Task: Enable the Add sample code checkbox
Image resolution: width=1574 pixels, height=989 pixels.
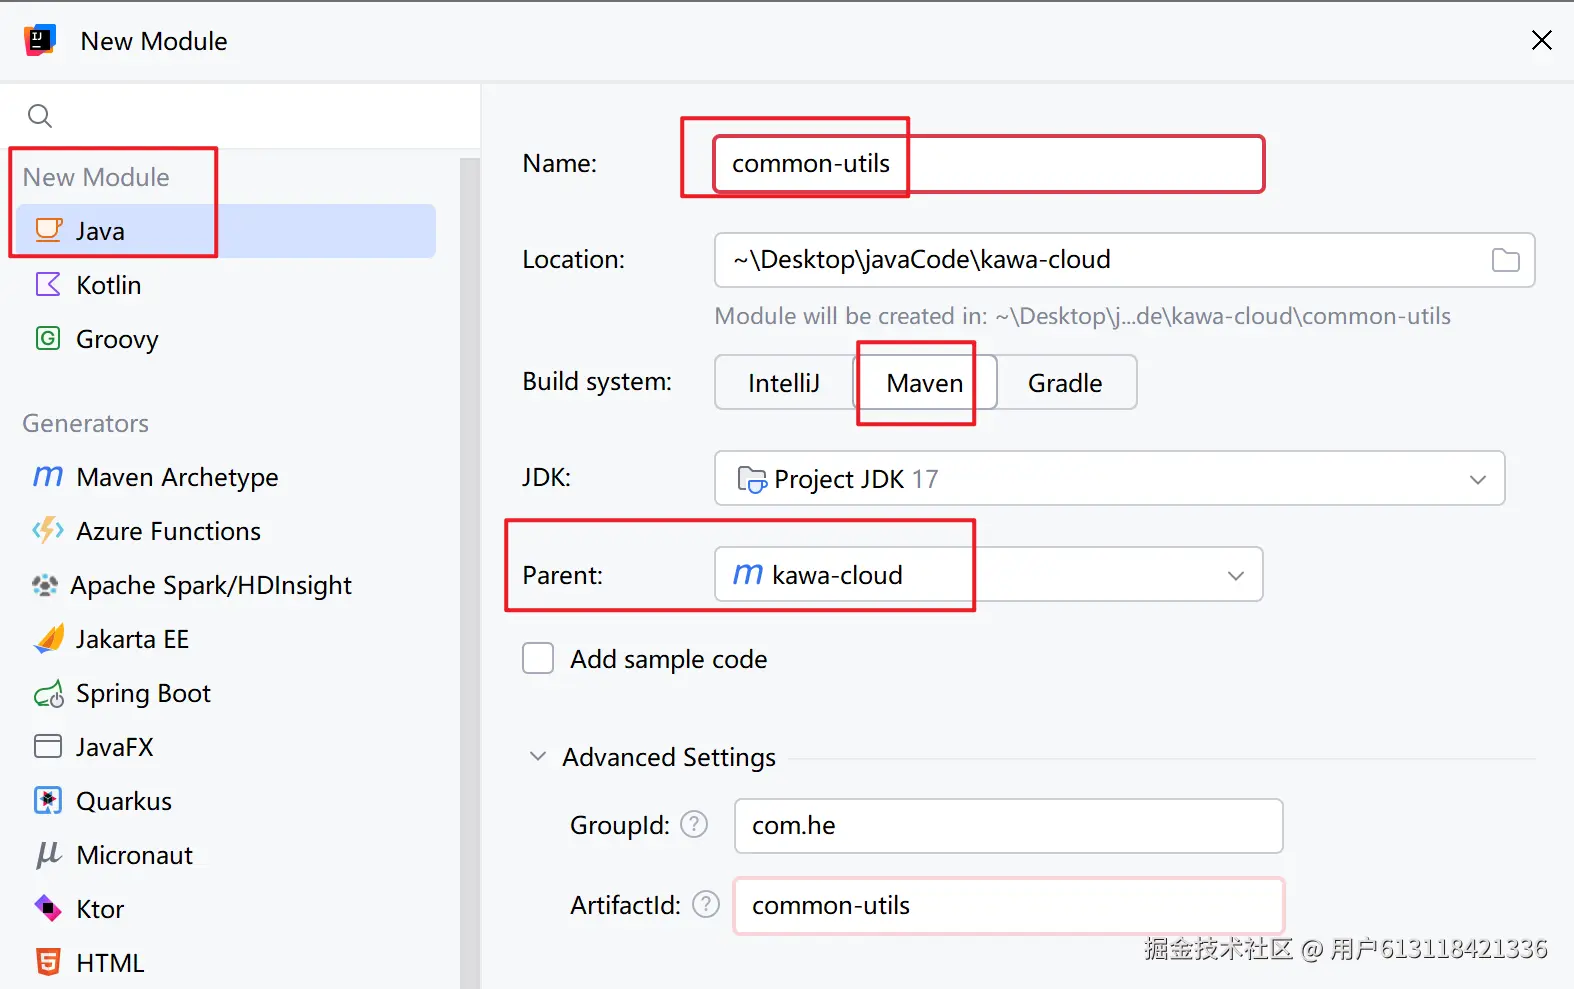Action: point(538,658)
